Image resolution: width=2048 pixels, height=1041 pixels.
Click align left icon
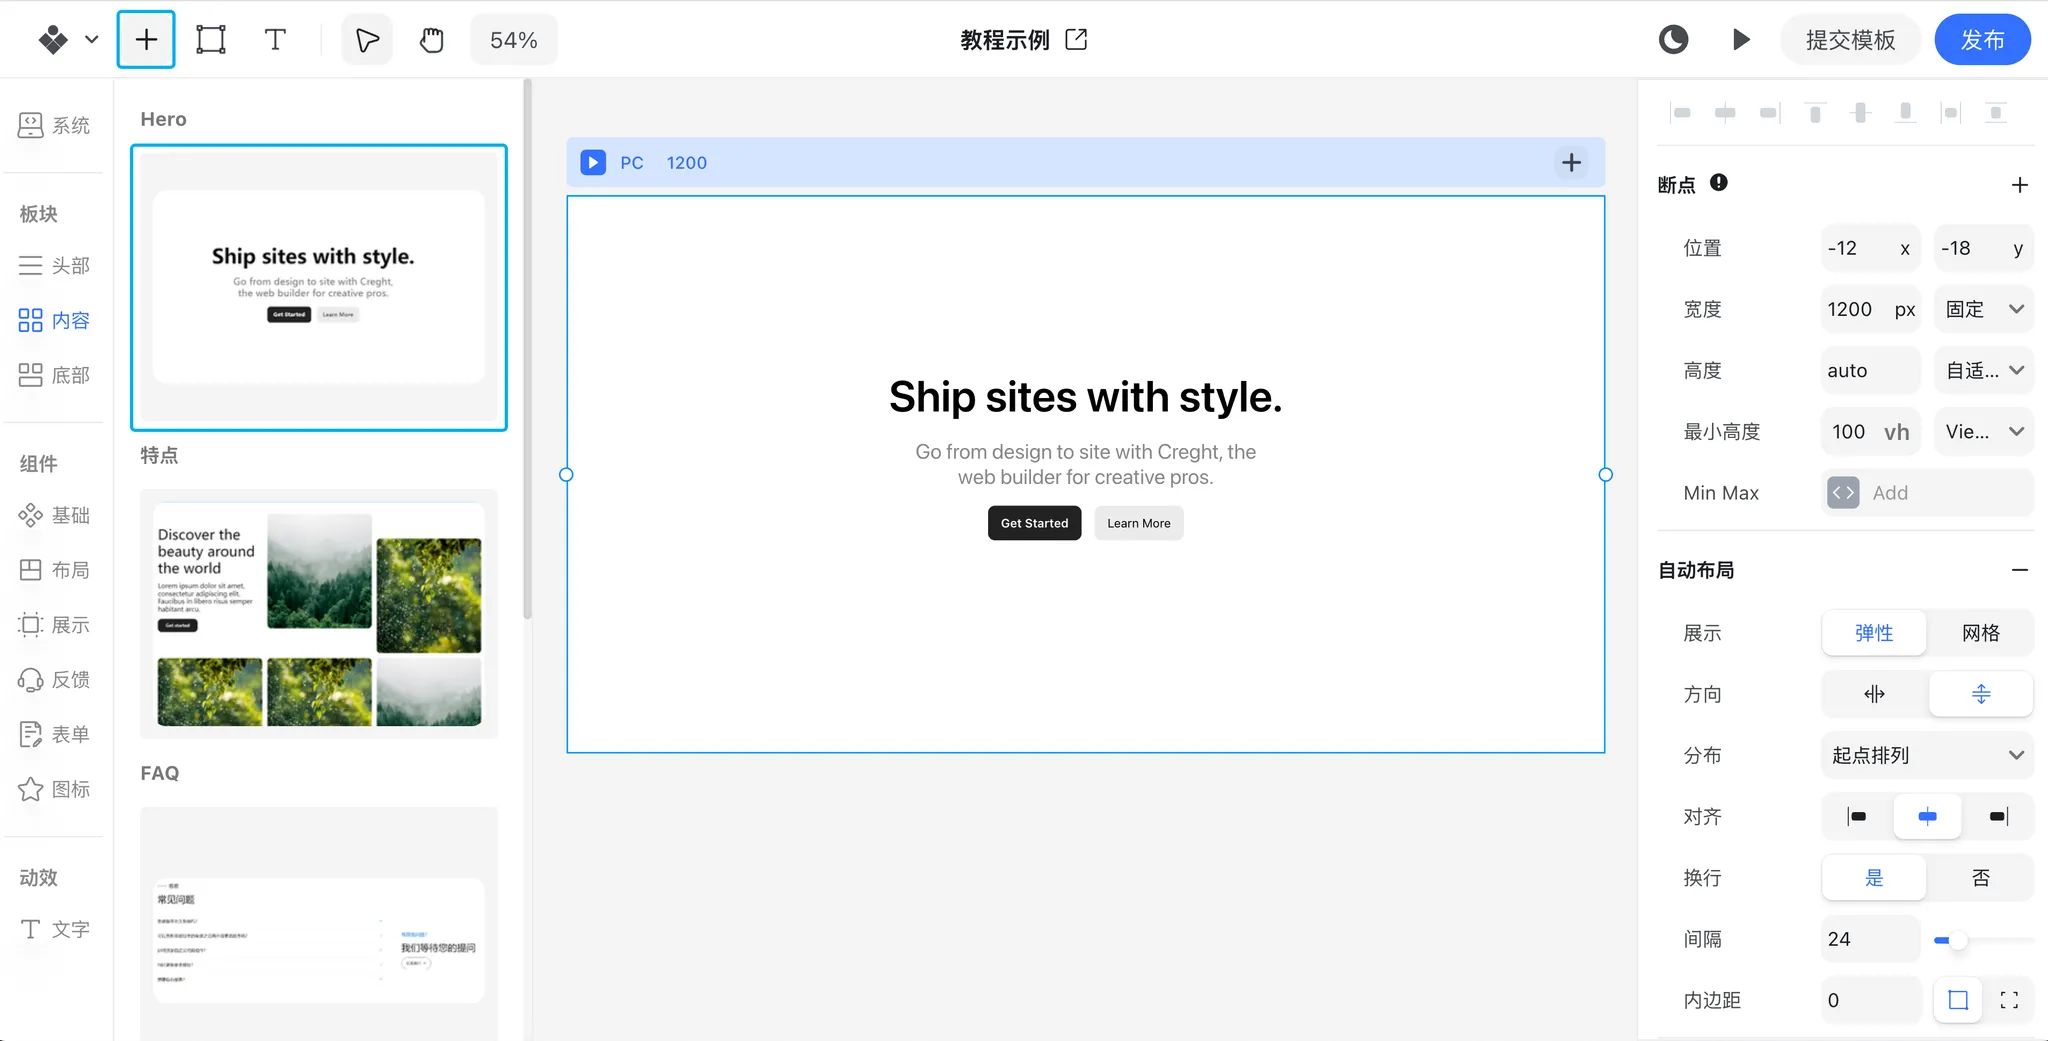(x=1681, y=113)
